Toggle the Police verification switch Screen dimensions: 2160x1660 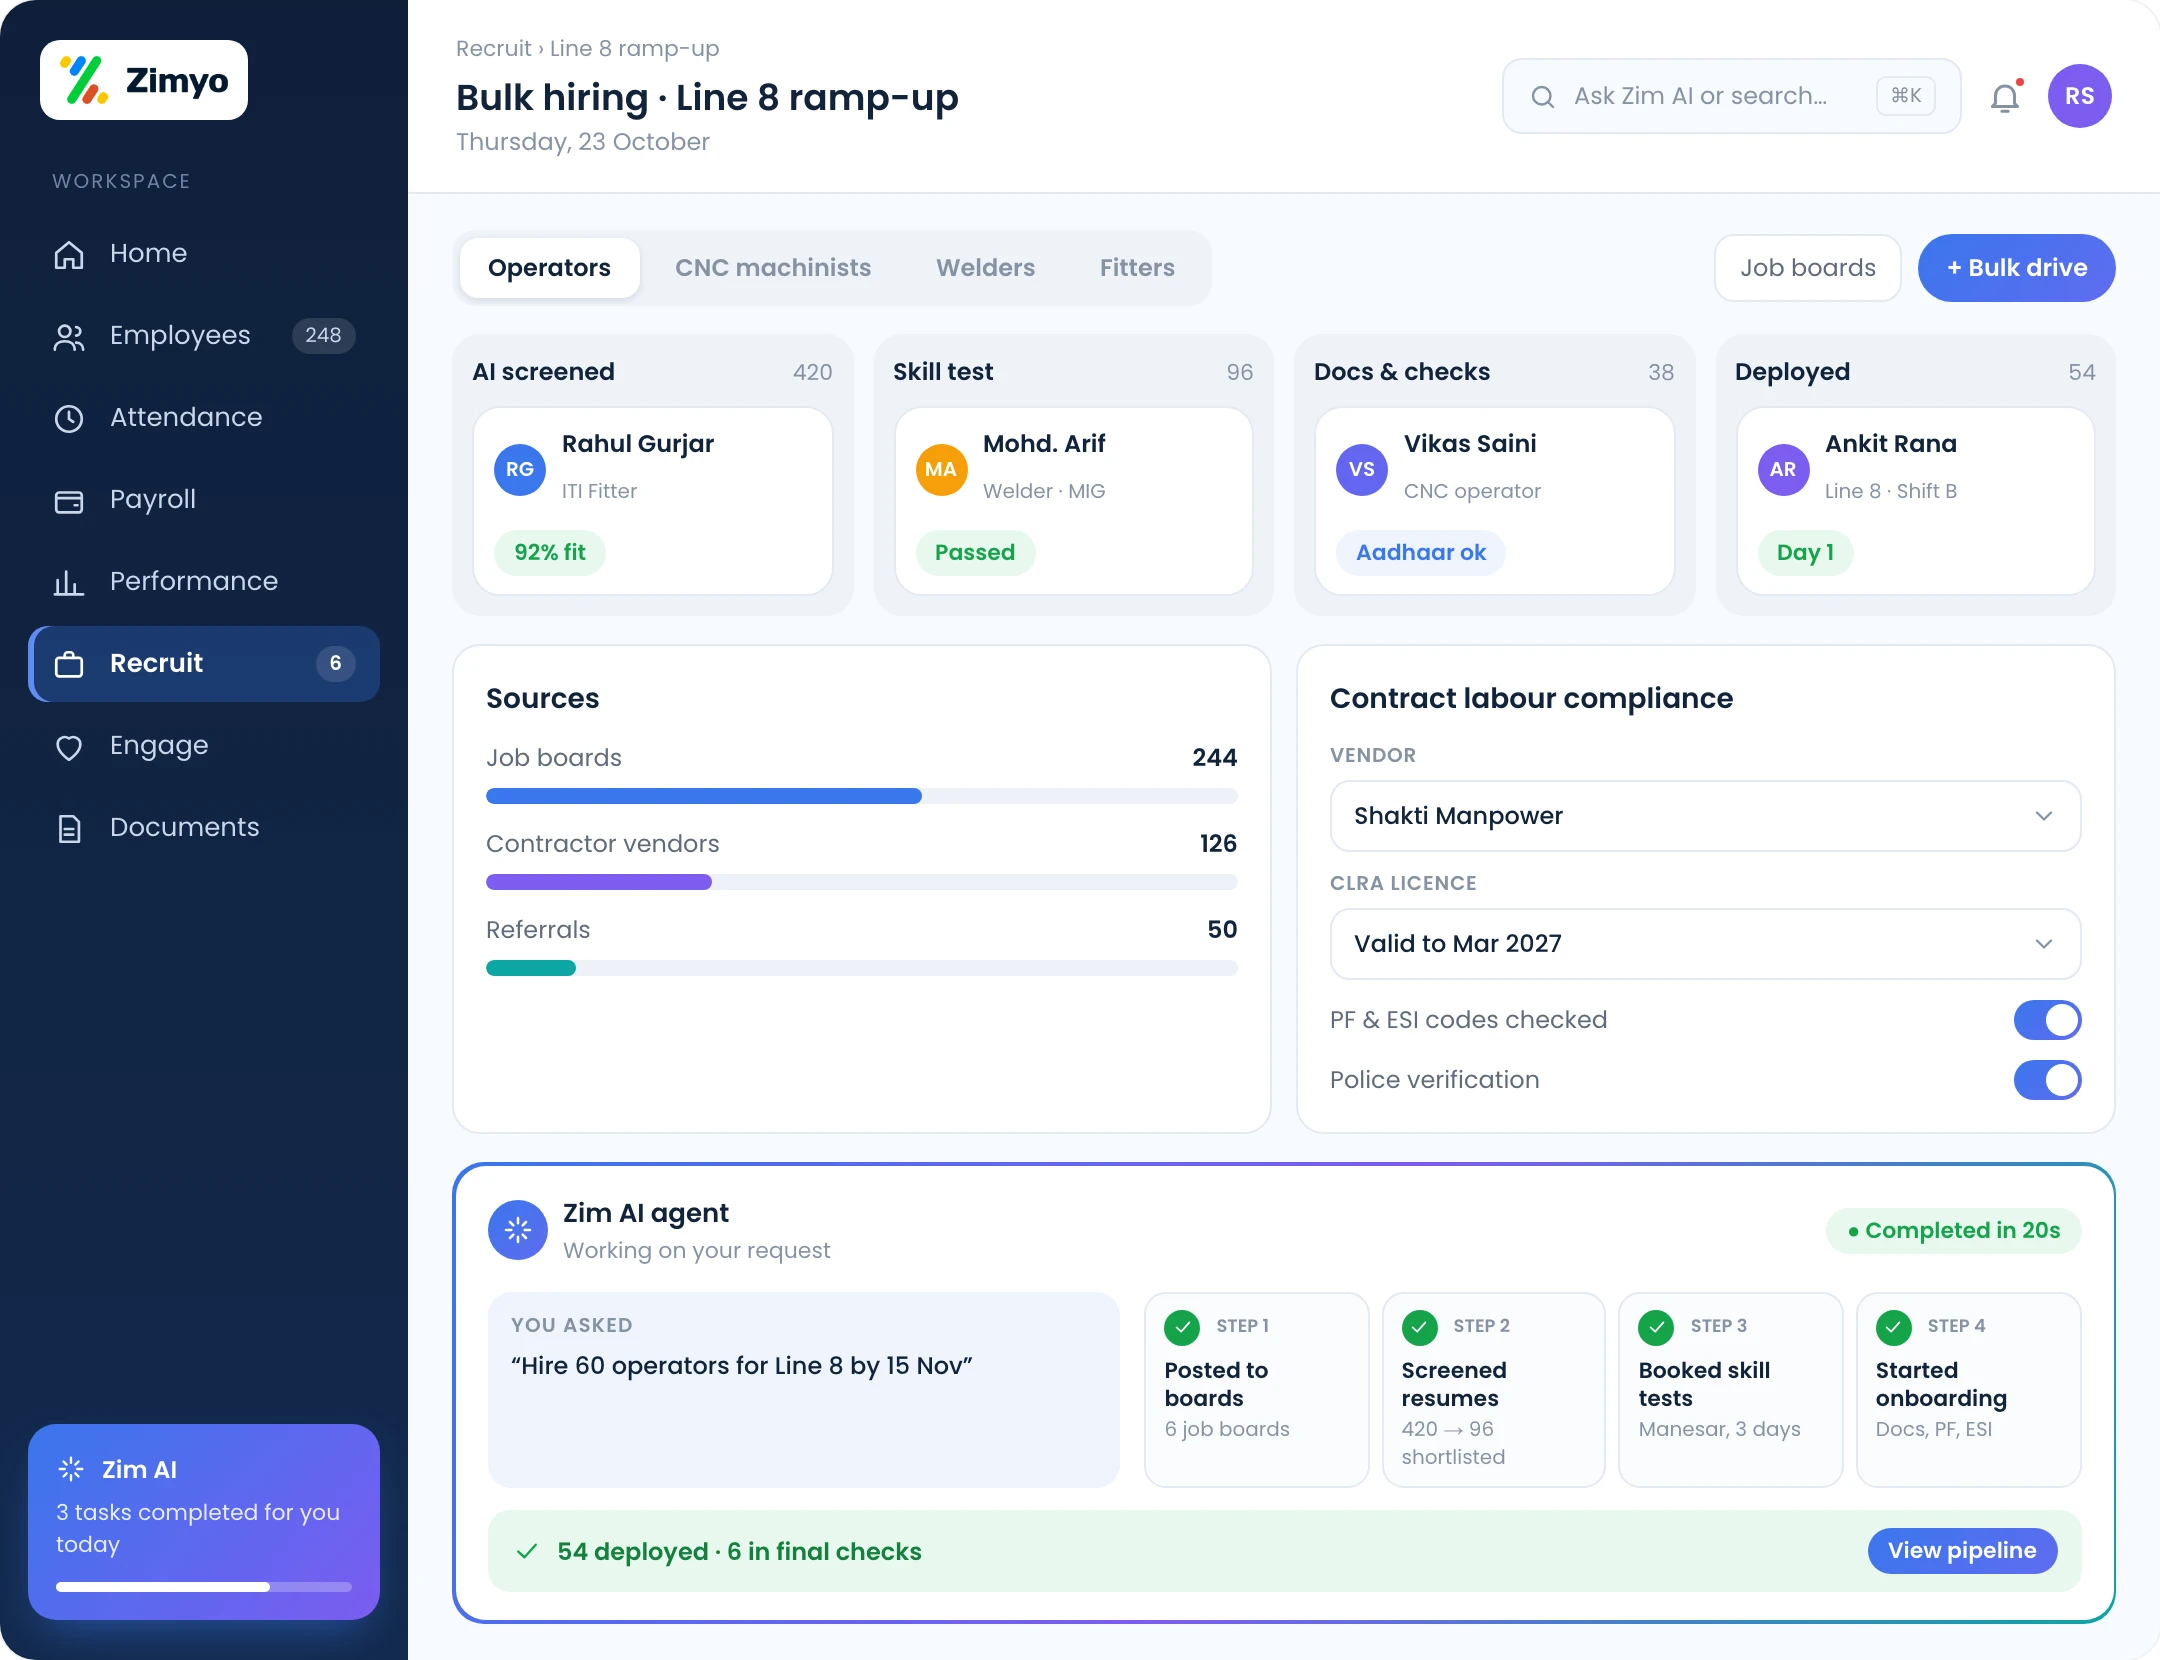2047,1080
